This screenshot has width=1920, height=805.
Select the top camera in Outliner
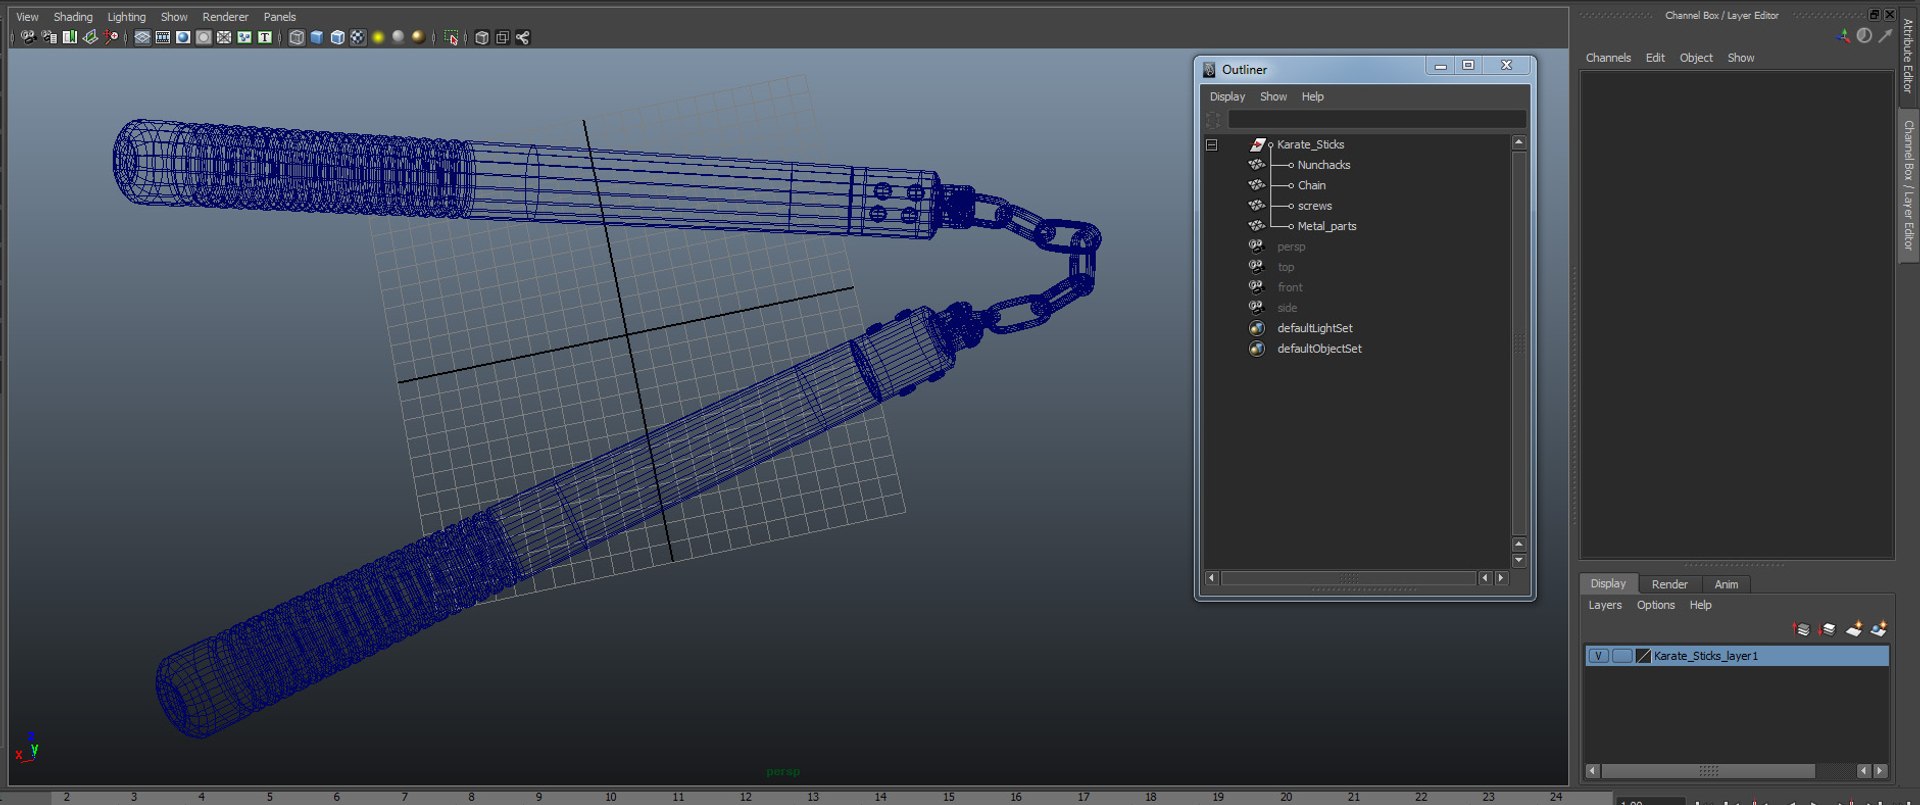(1285, 267)
